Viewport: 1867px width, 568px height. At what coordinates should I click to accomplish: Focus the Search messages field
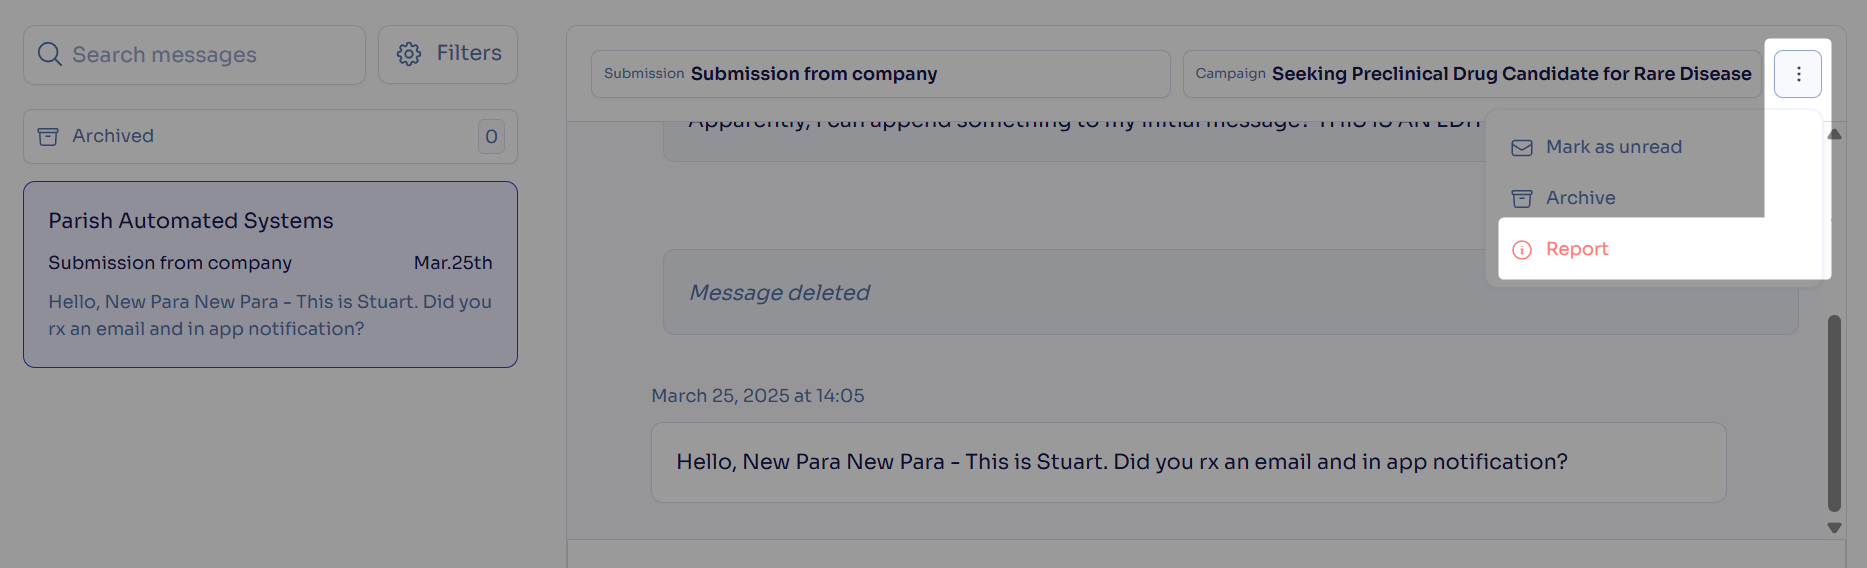(x=194, y=55)
